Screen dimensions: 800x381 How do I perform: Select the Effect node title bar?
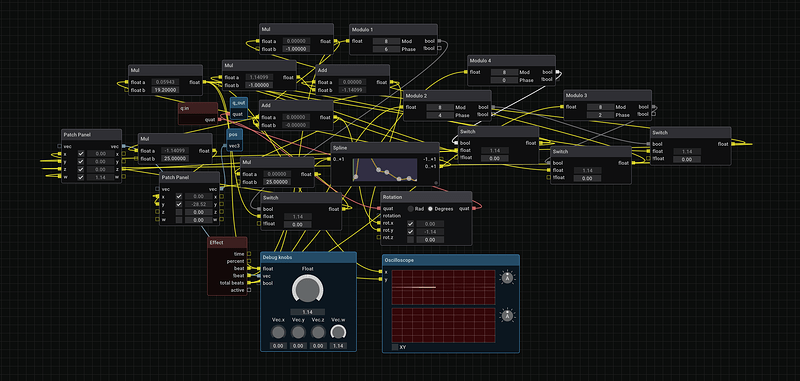tap(227, 242)
